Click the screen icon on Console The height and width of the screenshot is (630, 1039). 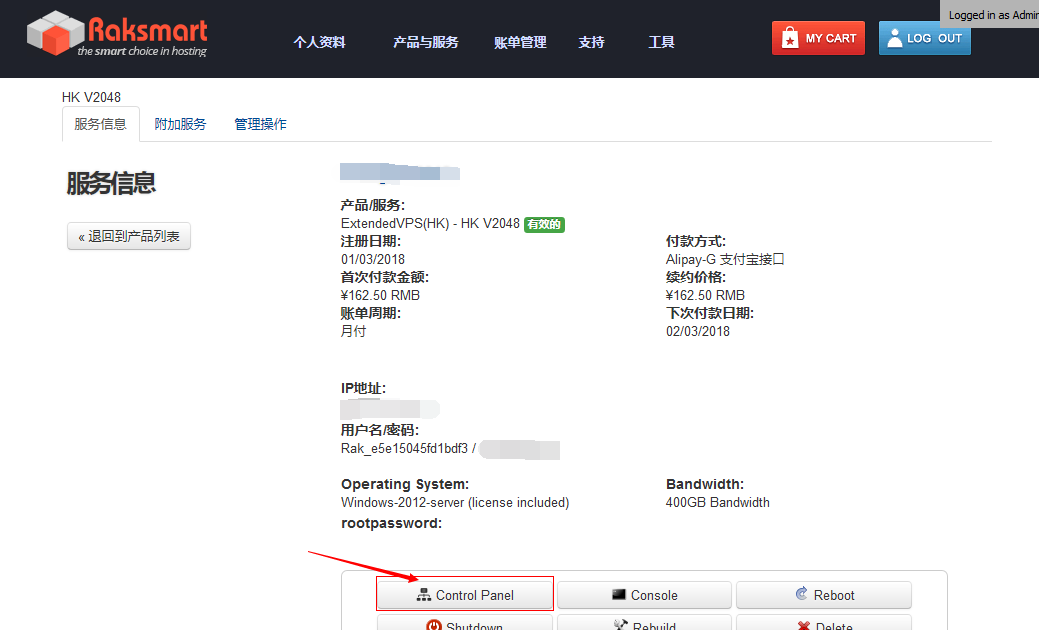pos(619,594)
